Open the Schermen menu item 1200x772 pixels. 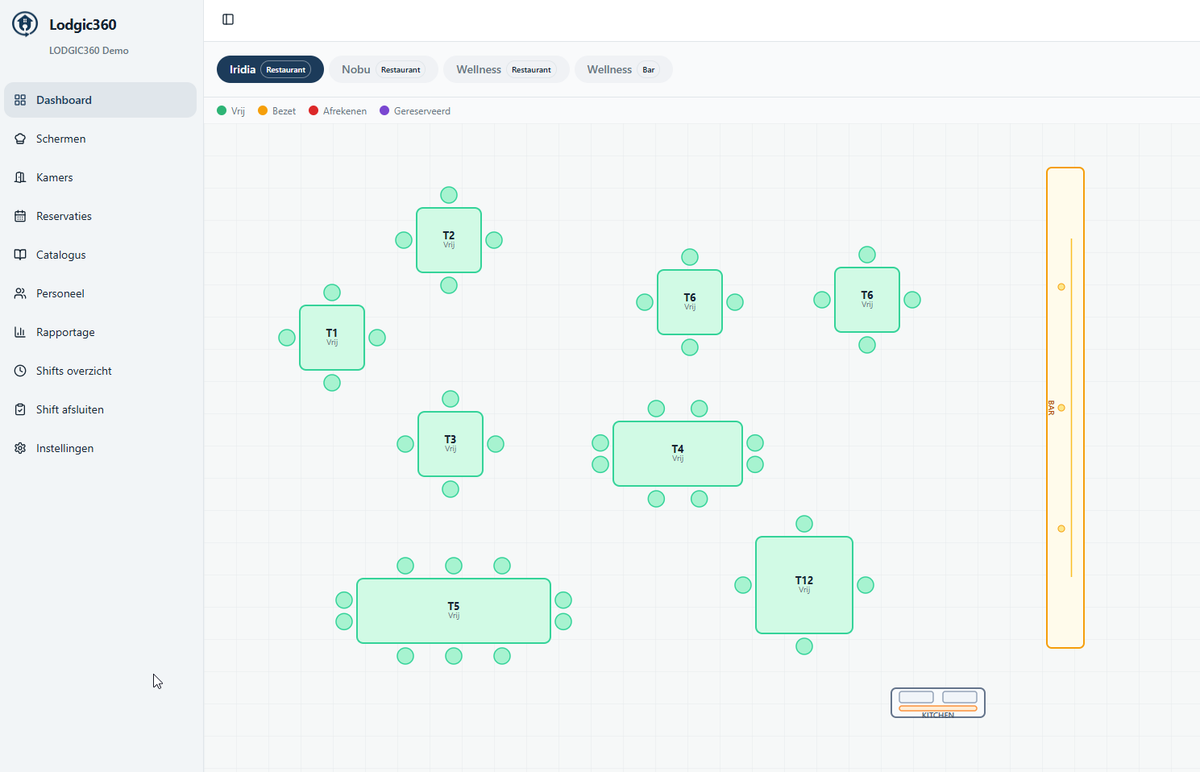coord(100,139)
